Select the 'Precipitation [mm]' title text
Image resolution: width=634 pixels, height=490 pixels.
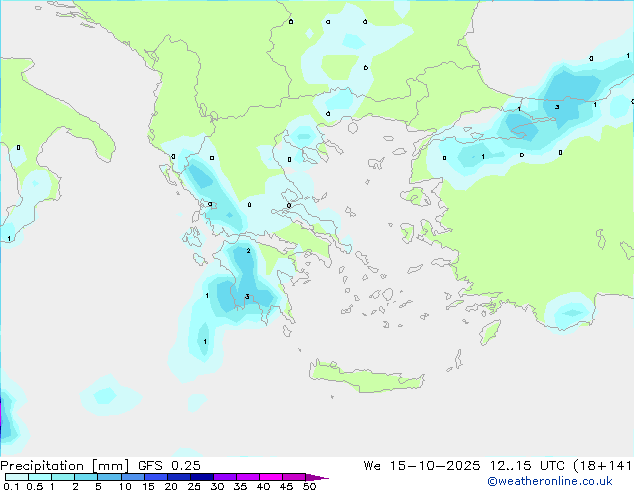coord(65,466)
